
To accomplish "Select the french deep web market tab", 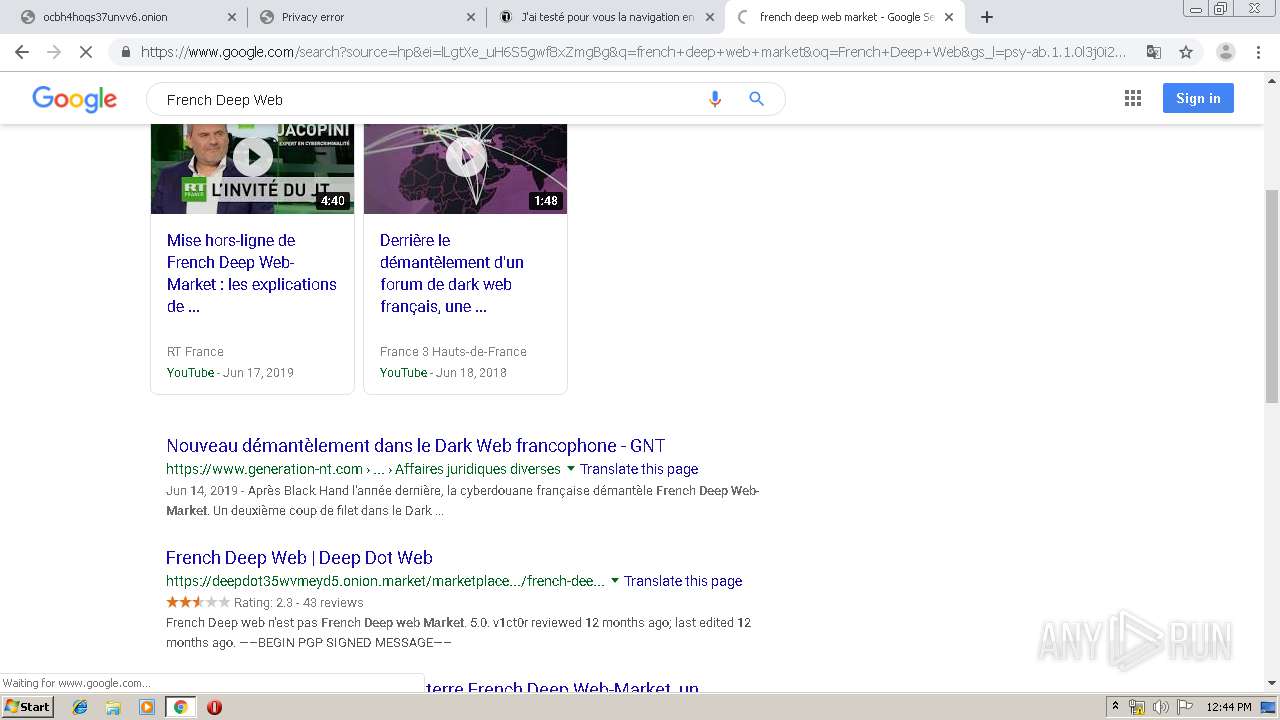I will pos(845,17).
